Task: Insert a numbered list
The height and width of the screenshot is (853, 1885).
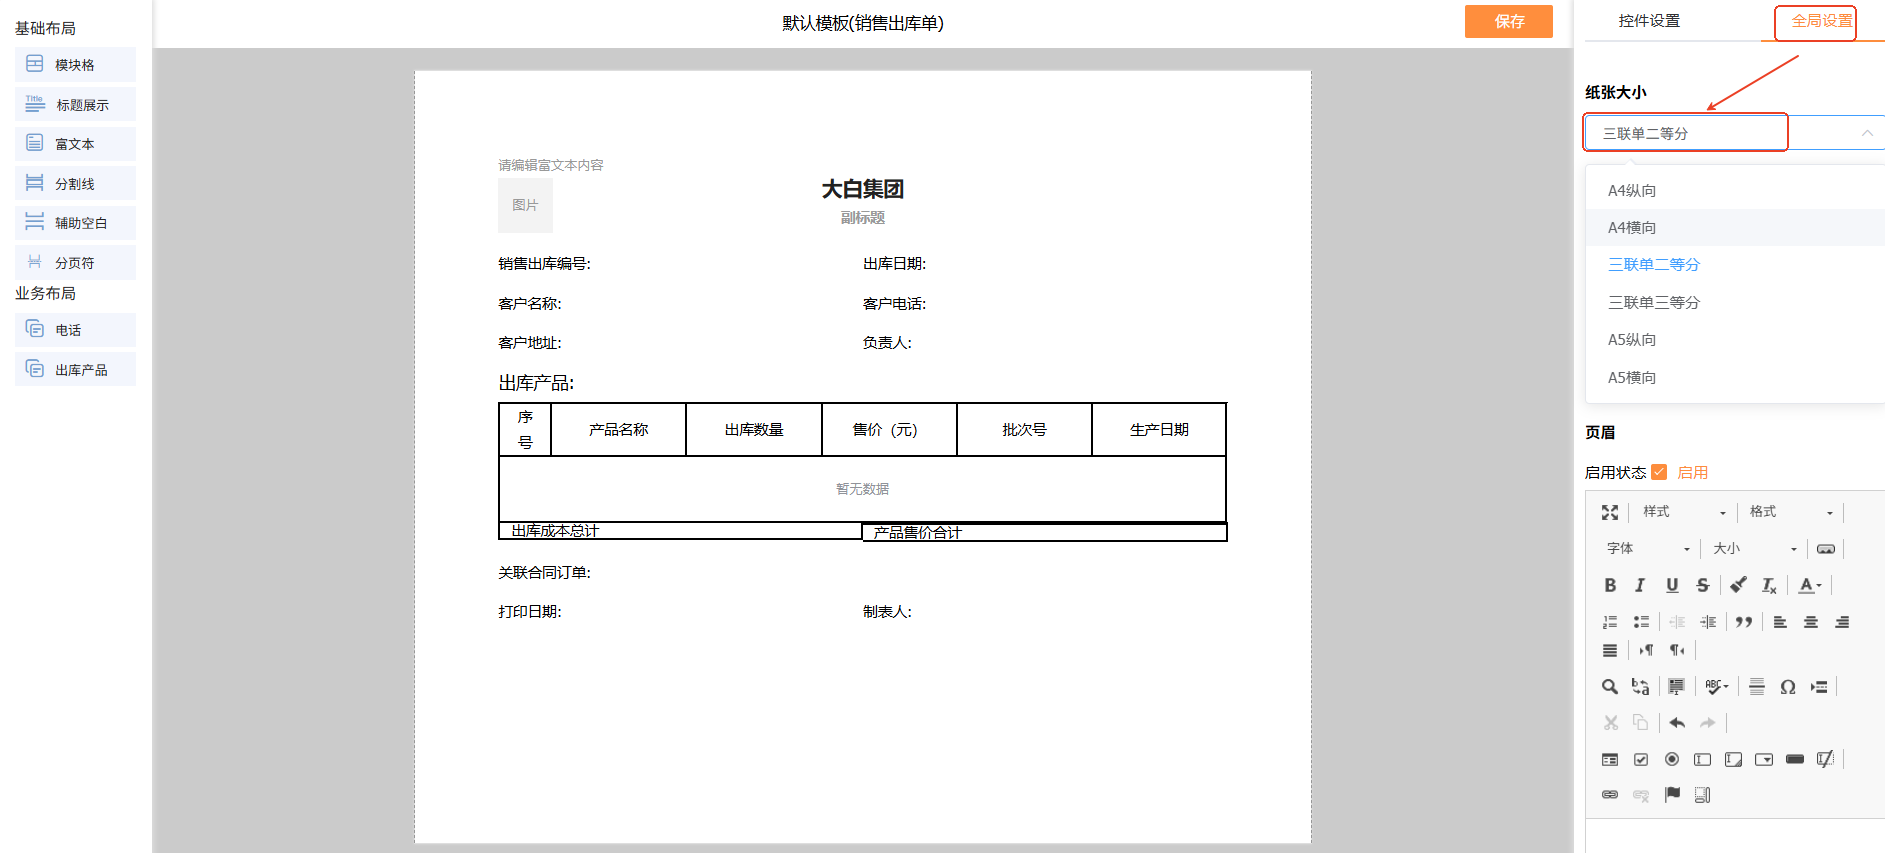Action: [x=1609, y=622]
